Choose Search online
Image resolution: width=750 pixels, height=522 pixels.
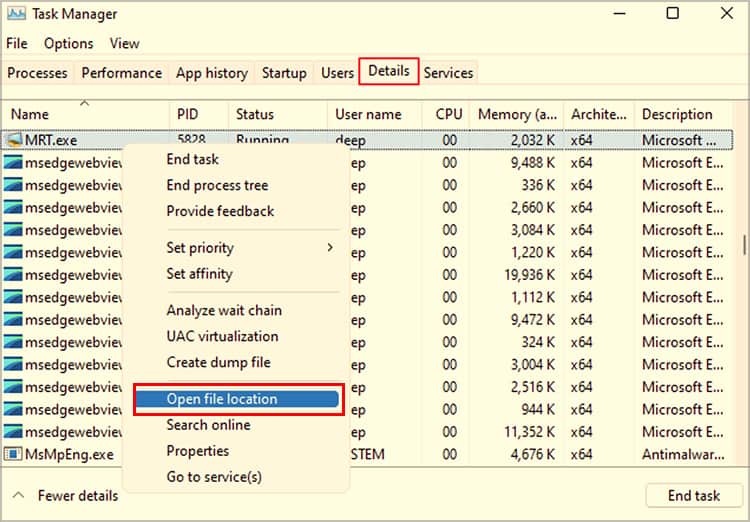click(x=209, y=425)
